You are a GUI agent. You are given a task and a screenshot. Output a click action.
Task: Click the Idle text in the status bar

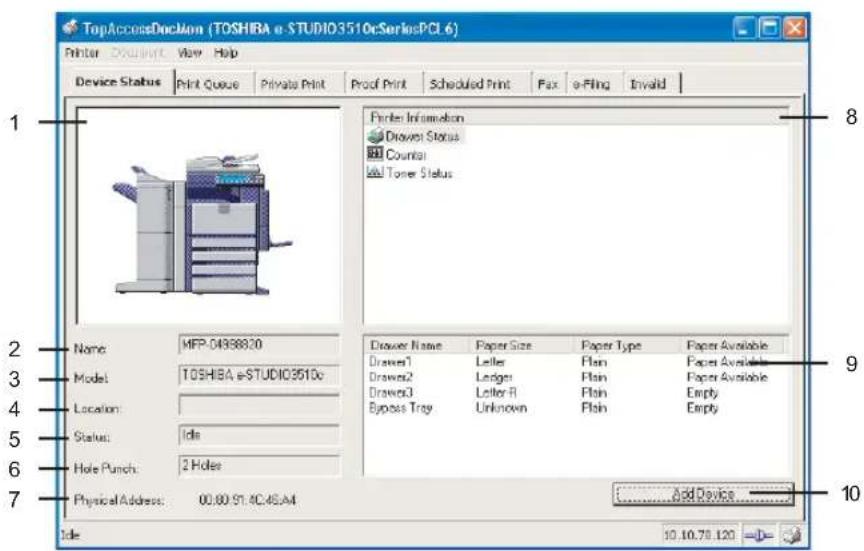tap(70, 534)
